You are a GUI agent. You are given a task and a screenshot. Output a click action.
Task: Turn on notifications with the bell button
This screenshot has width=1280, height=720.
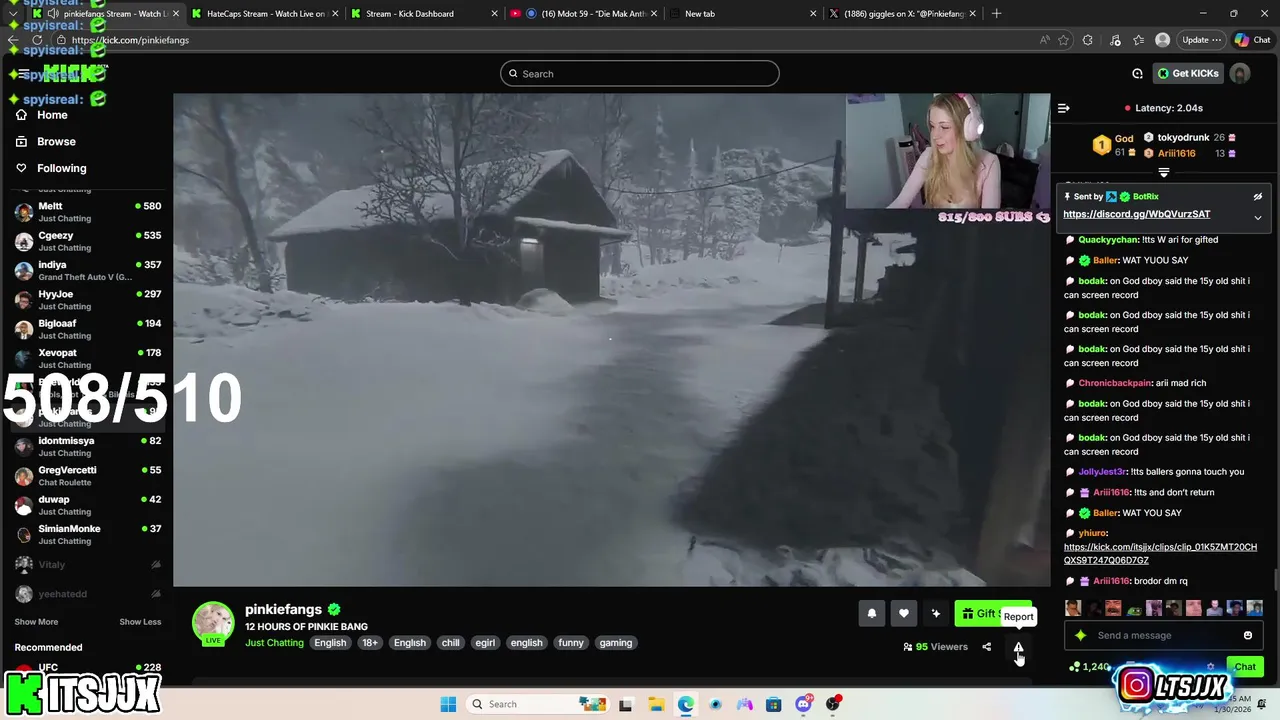click(871, 614)
